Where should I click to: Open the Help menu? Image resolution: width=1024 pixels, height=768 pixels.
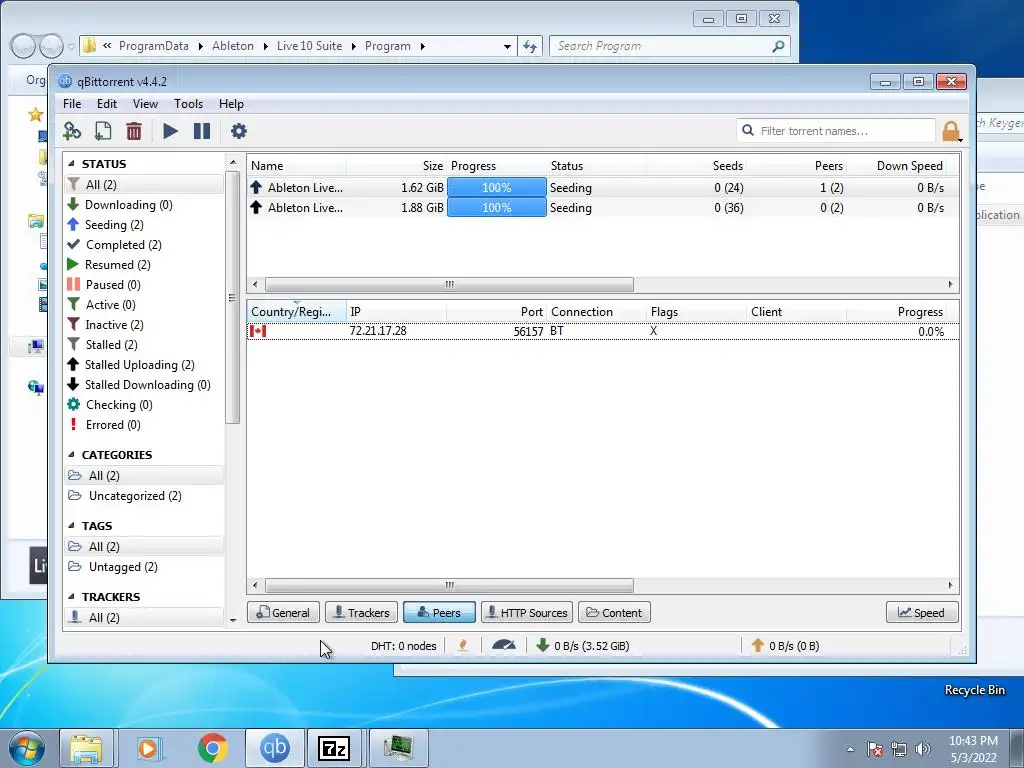coord(231,104)
